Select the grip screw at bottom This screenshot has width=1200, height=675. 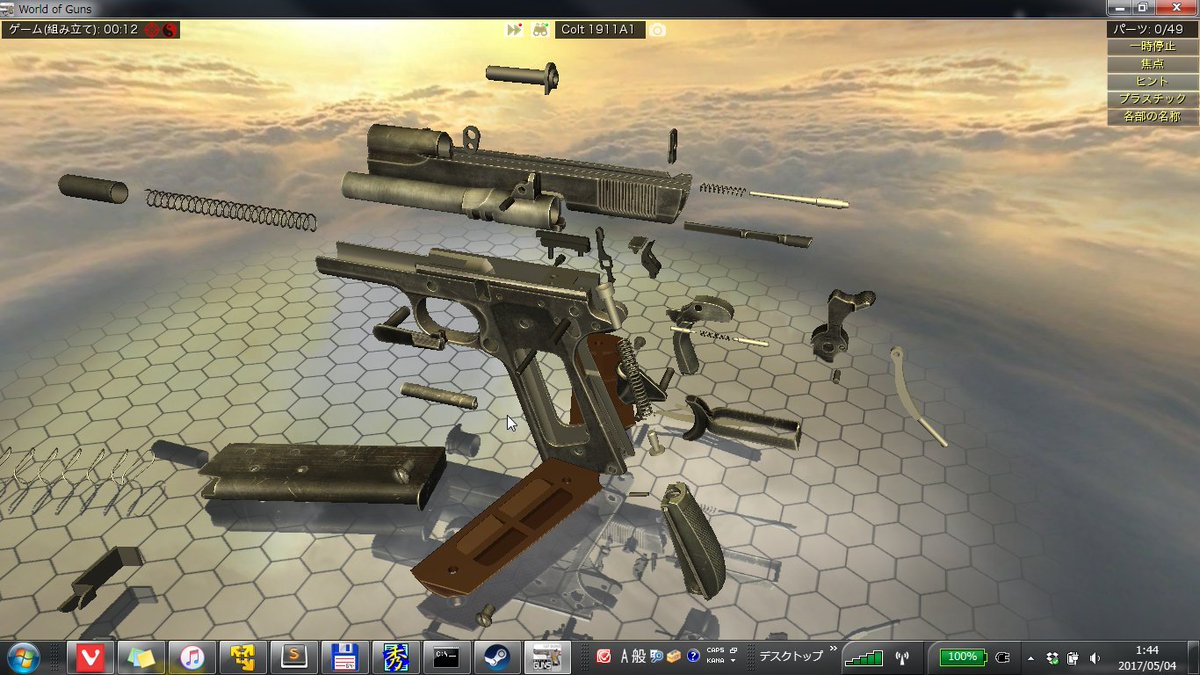click(486, 614)
